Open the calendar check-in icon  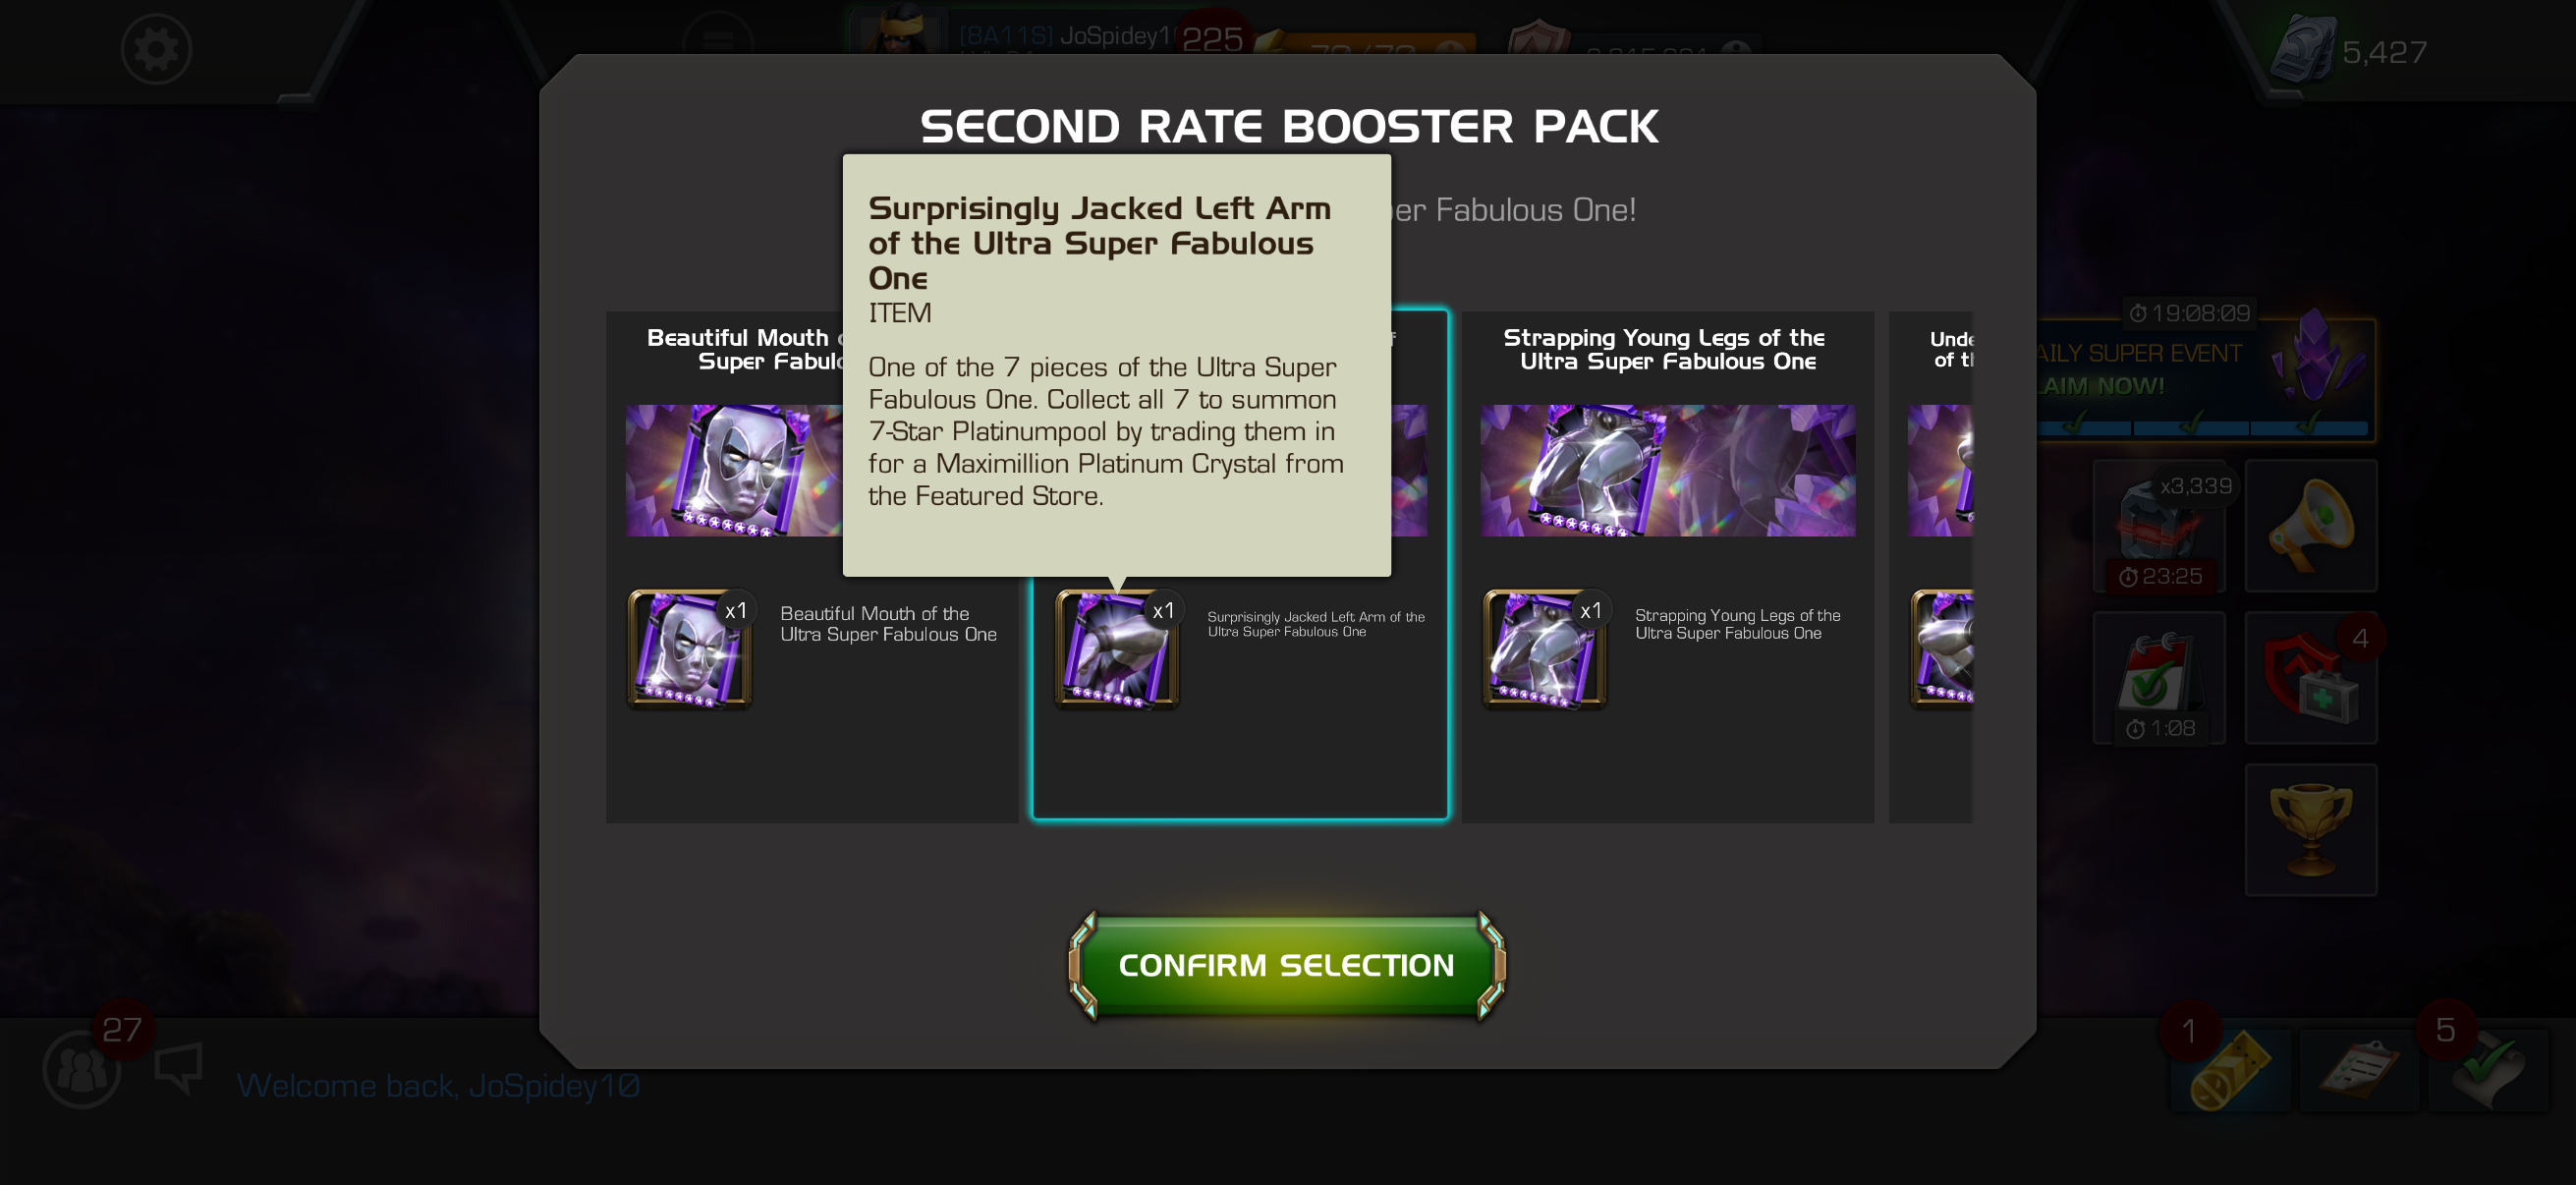pyautogui.click(x=2158, y=677)
